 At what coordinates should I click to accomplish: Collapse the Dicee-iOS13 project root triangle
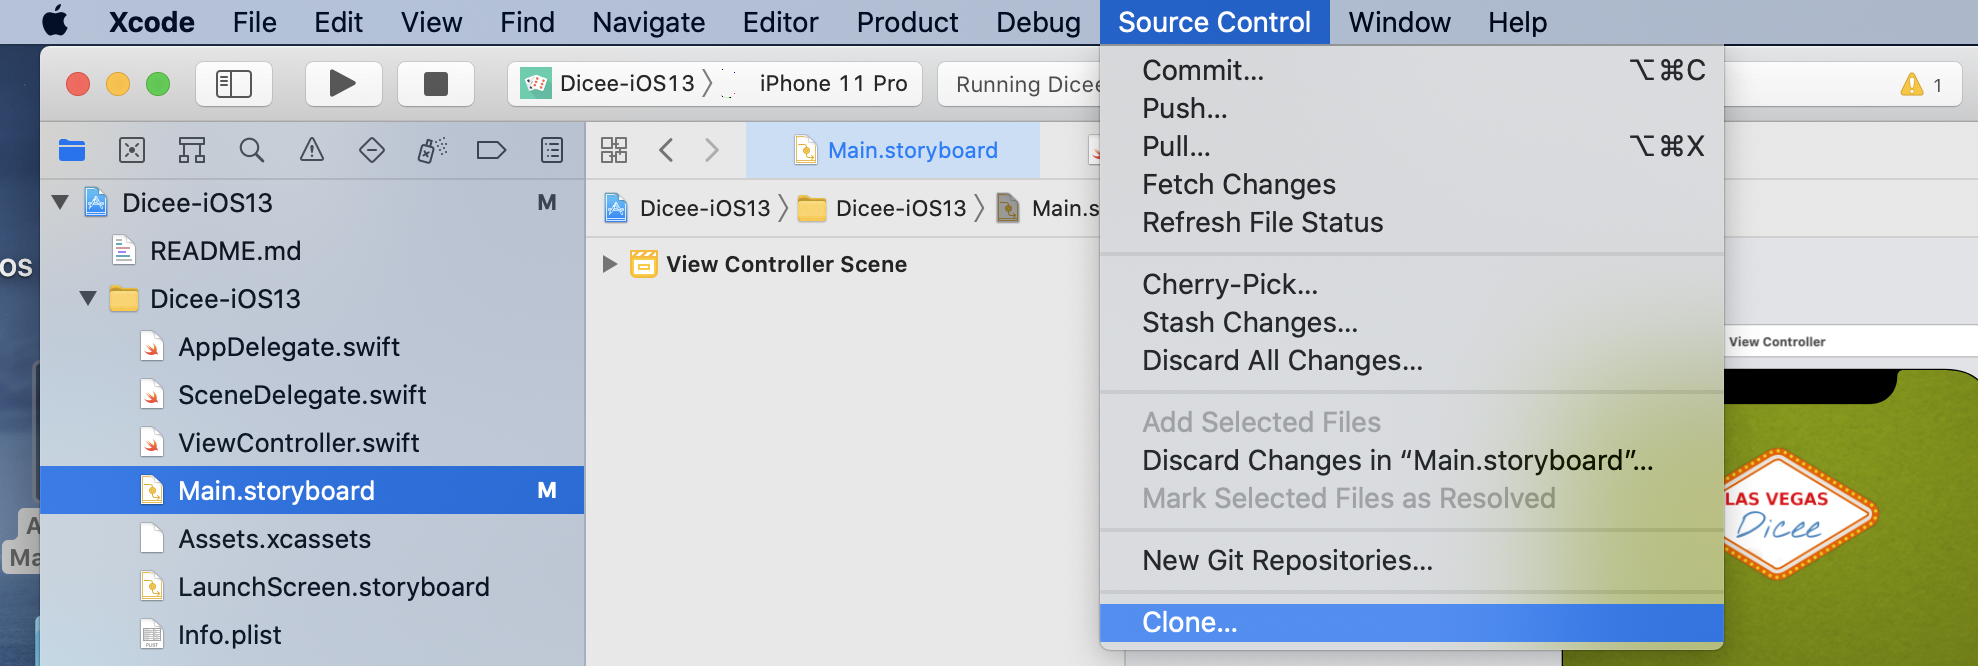tap(60, 203)
